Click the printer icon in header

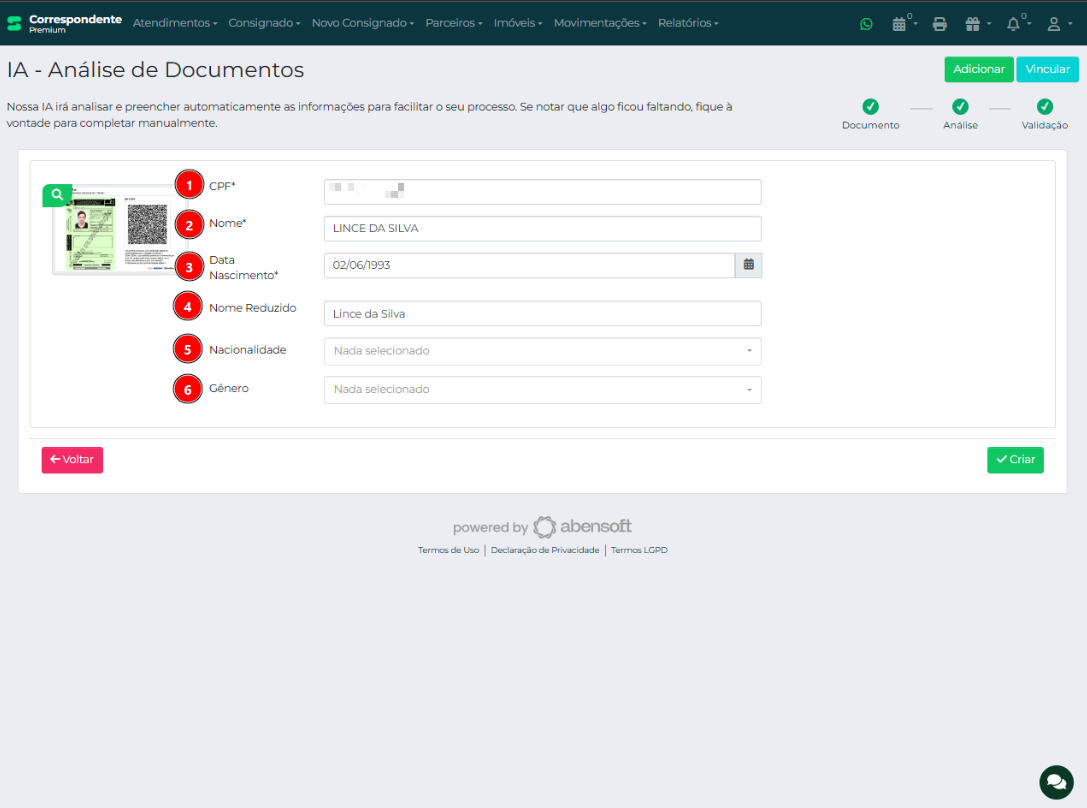point(939,24)
